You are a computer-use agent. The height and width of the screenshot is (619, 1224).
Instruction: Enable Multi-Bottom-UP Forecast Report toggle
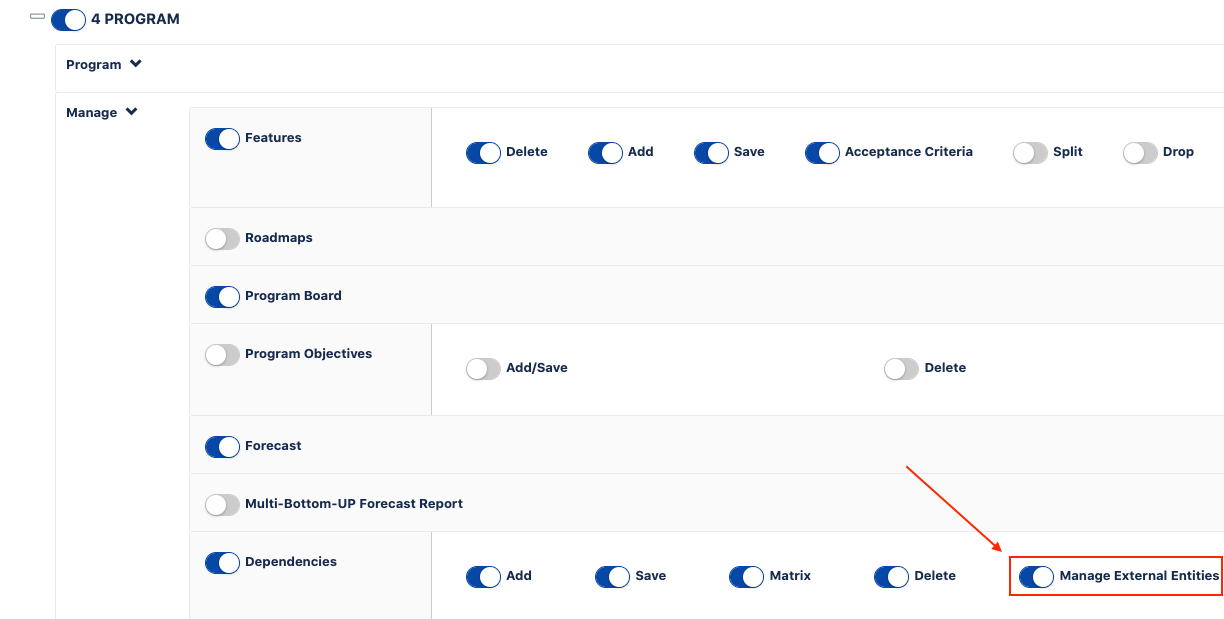click(222, 504)
